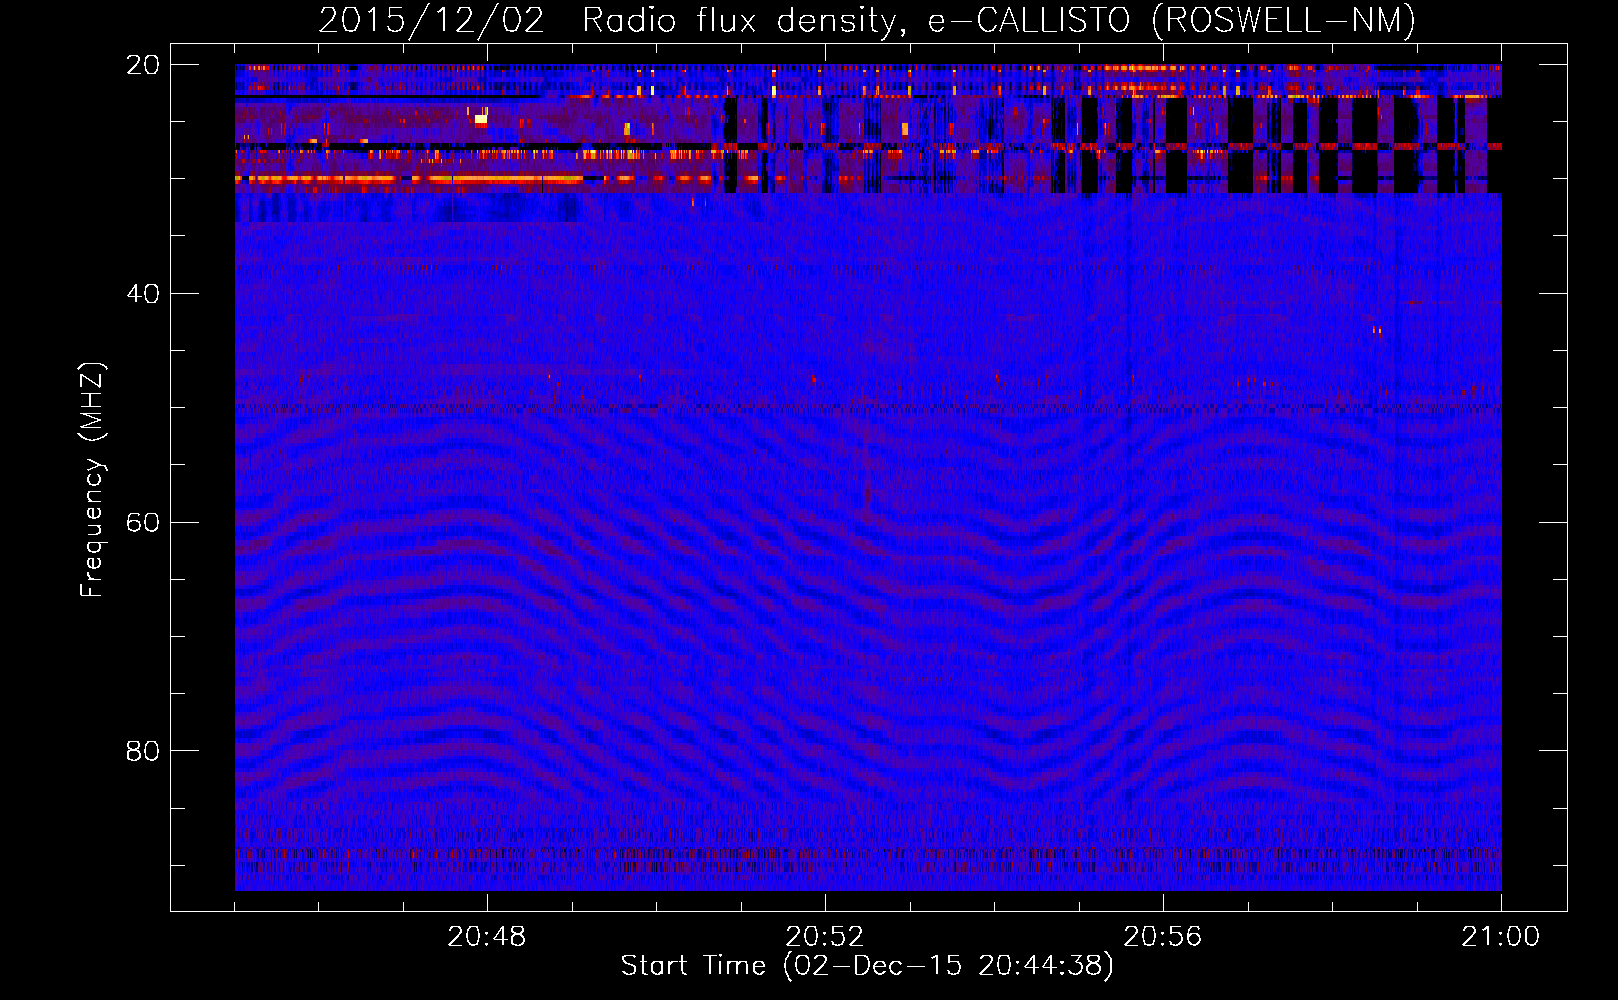The height and width of the screenshot is (1000, 1618).
Task: Click the plot title "2015/12/02 Radio flux density, e-CALLISTO (ROSWELL-NM)"
Action: (867, 21)
